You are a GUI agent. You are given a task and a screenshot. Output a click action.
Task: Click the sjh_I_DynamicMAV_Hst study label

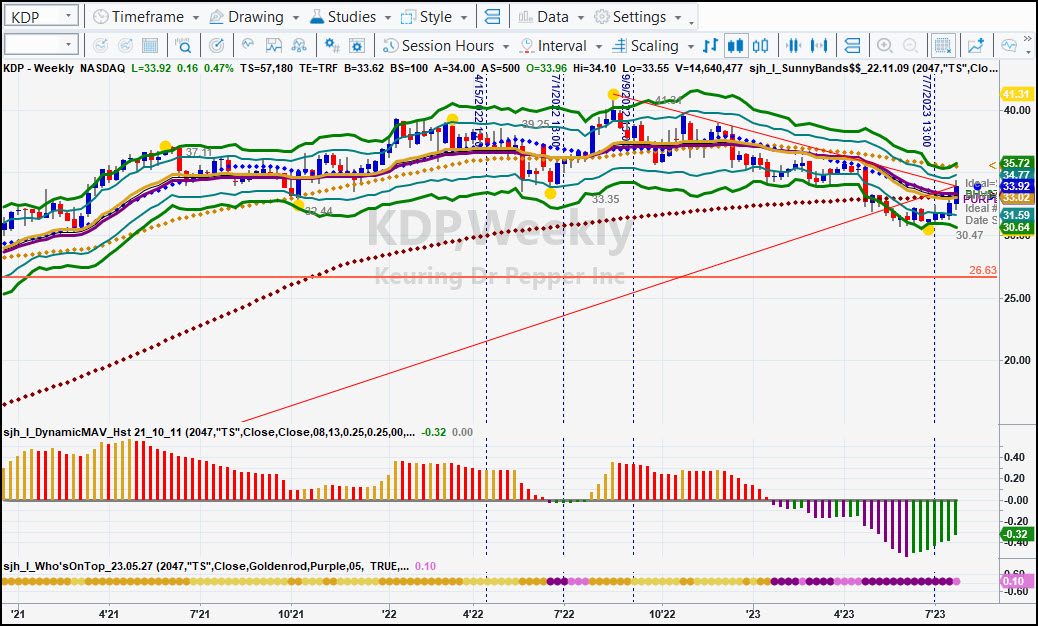209,432
